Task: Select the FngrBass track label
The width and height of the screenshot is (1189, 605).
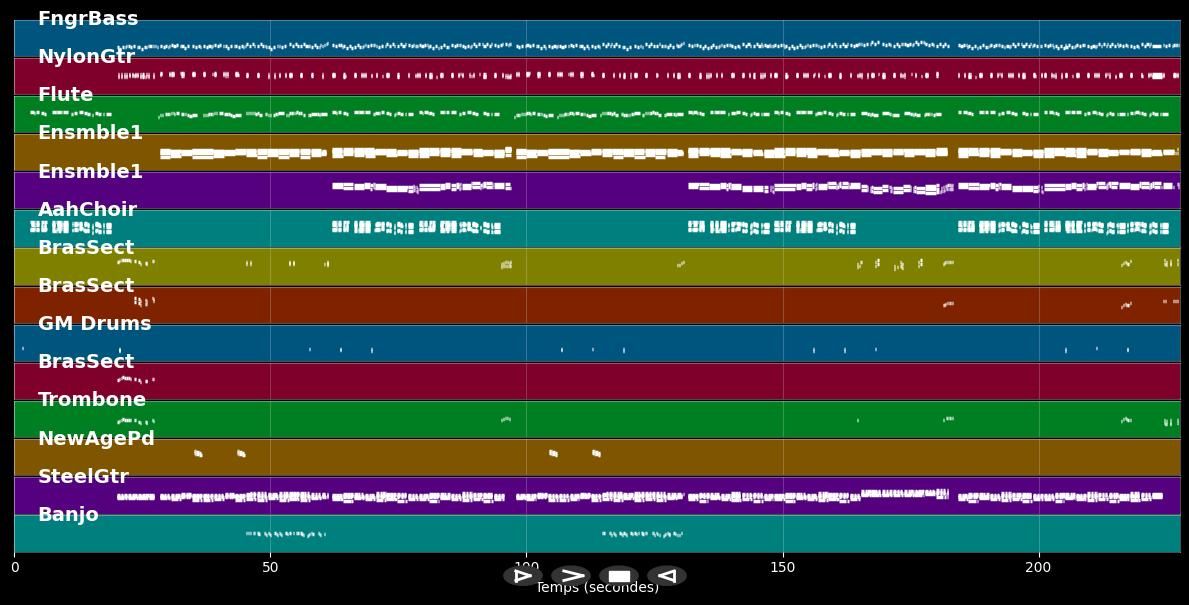Action: click(88, 19)
